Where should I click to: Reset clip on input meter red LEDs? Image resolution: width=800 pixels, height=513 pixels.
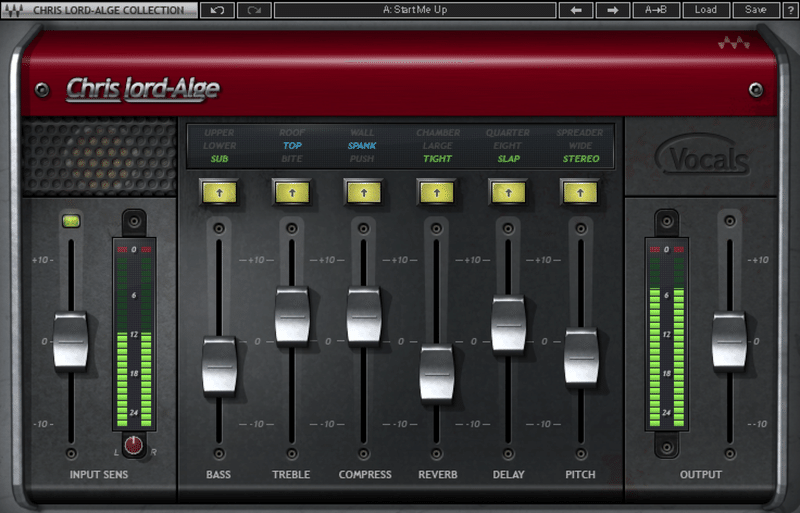[x=134, y=250]
